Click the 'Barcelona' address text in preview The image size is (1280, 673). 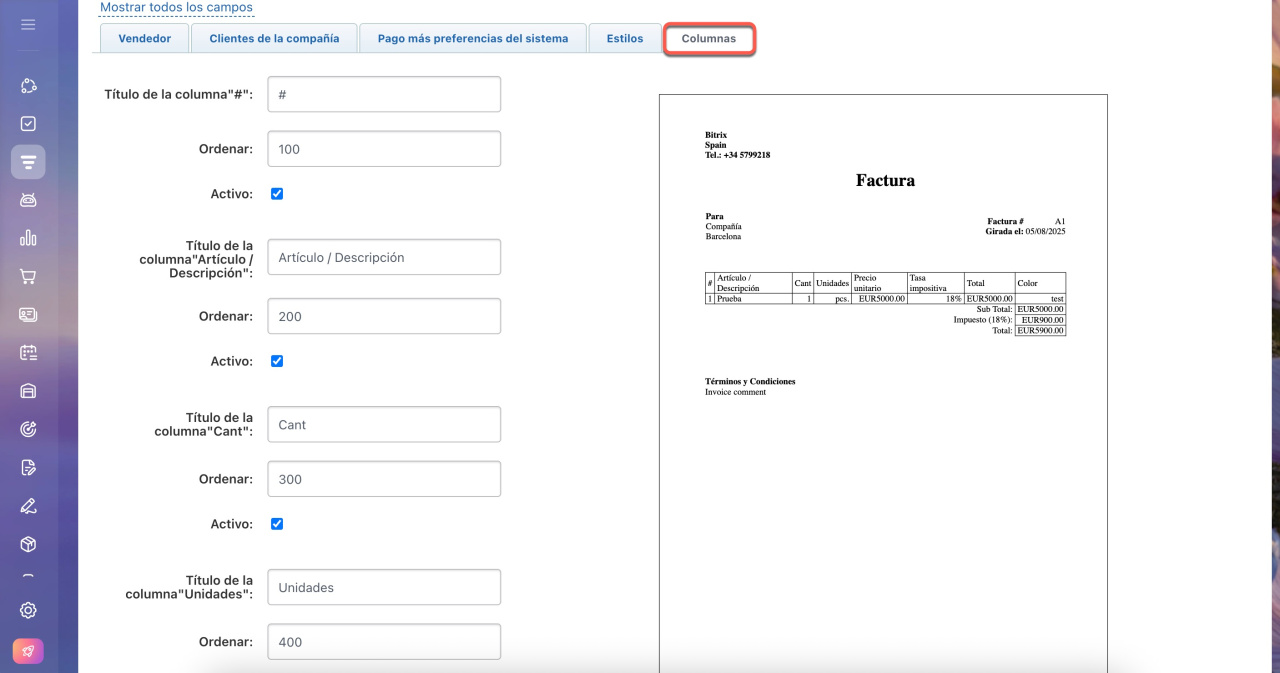coord(723,237)
